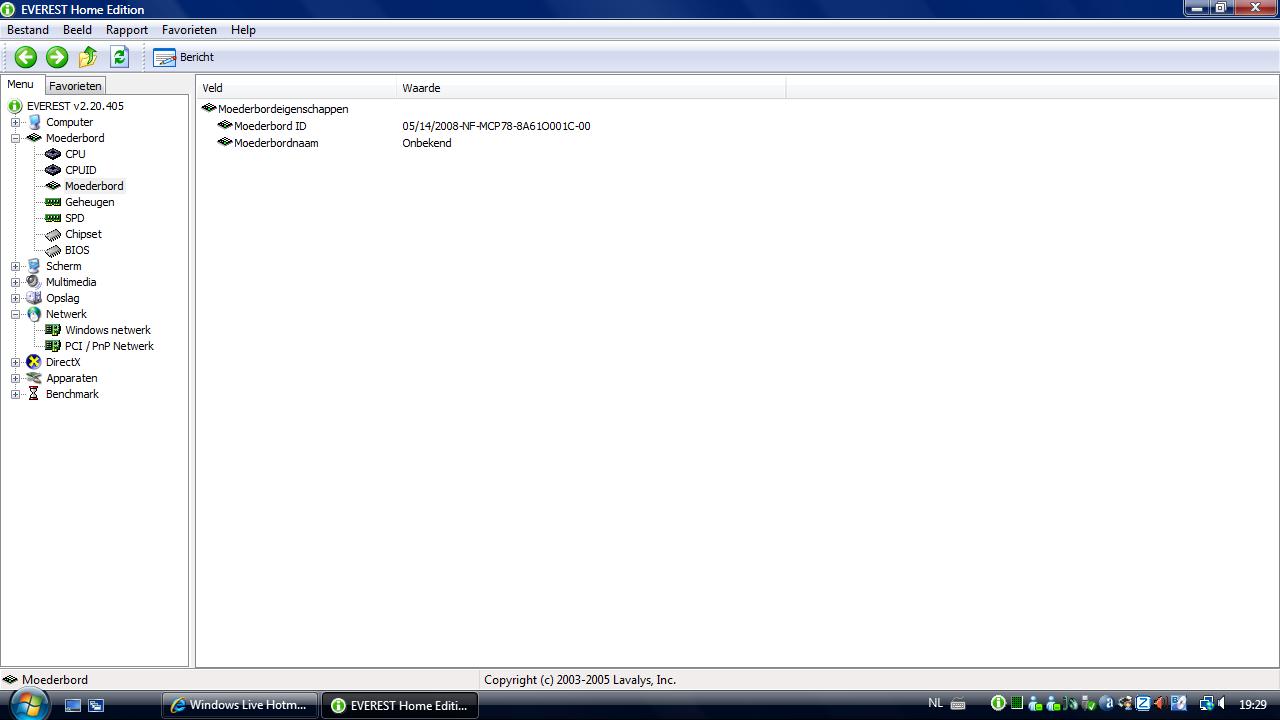This screenshot has width=1280, height=720.
Task: Switch to the Favorieten tab in sidebar
Action: point(75,86)
